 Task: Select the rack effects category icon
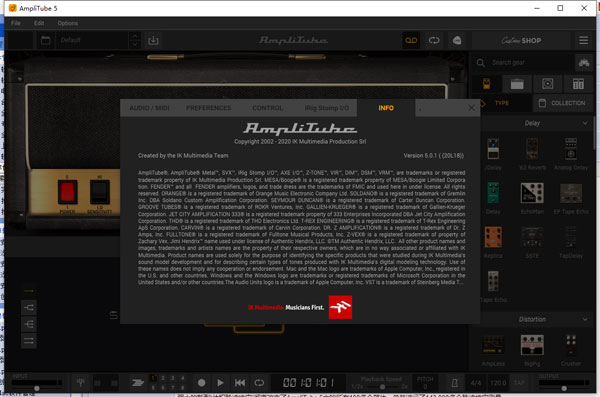click(578, 84)
